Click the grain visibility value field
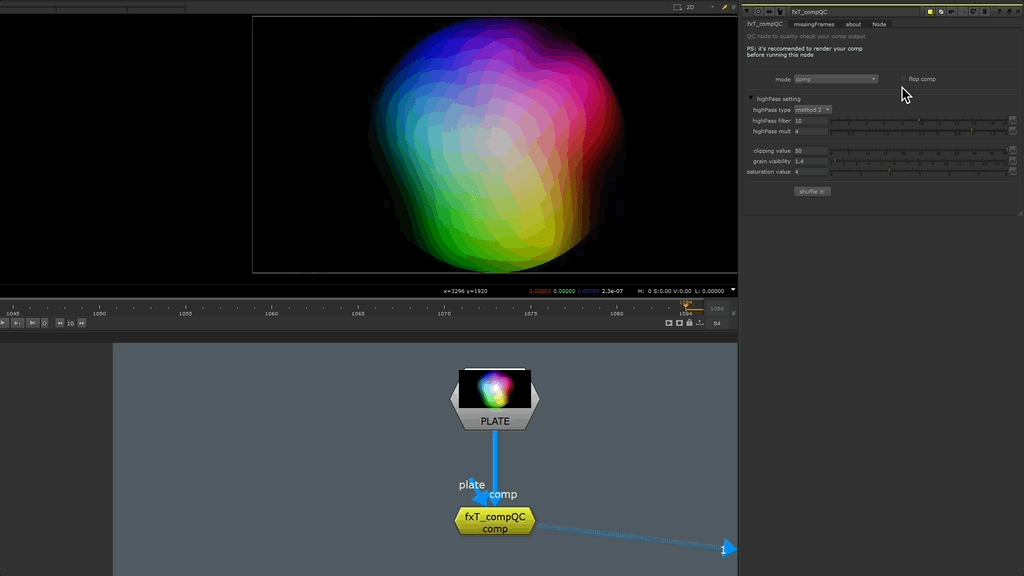 [x=810, y=161]
